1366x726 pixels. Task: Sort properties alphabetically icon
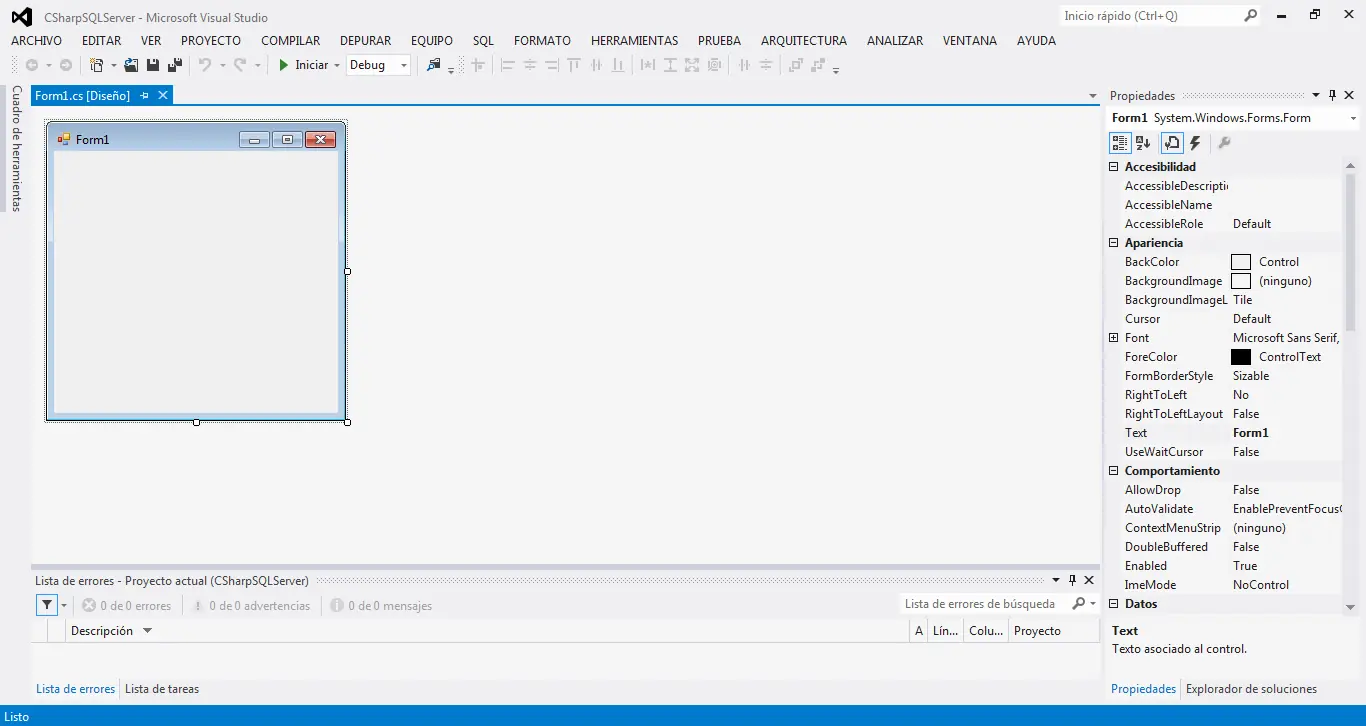click(x=1143, y=143)
